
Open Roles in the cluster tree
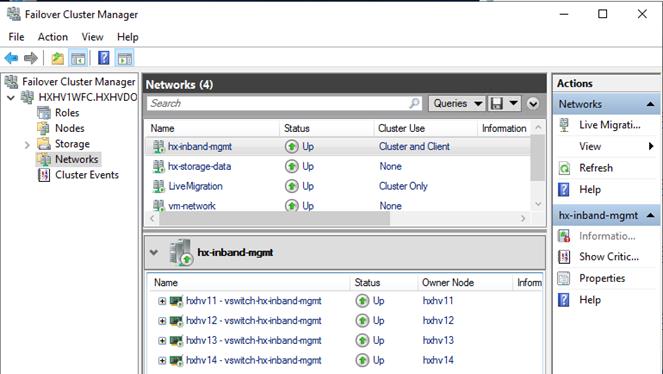coord(67,113)
